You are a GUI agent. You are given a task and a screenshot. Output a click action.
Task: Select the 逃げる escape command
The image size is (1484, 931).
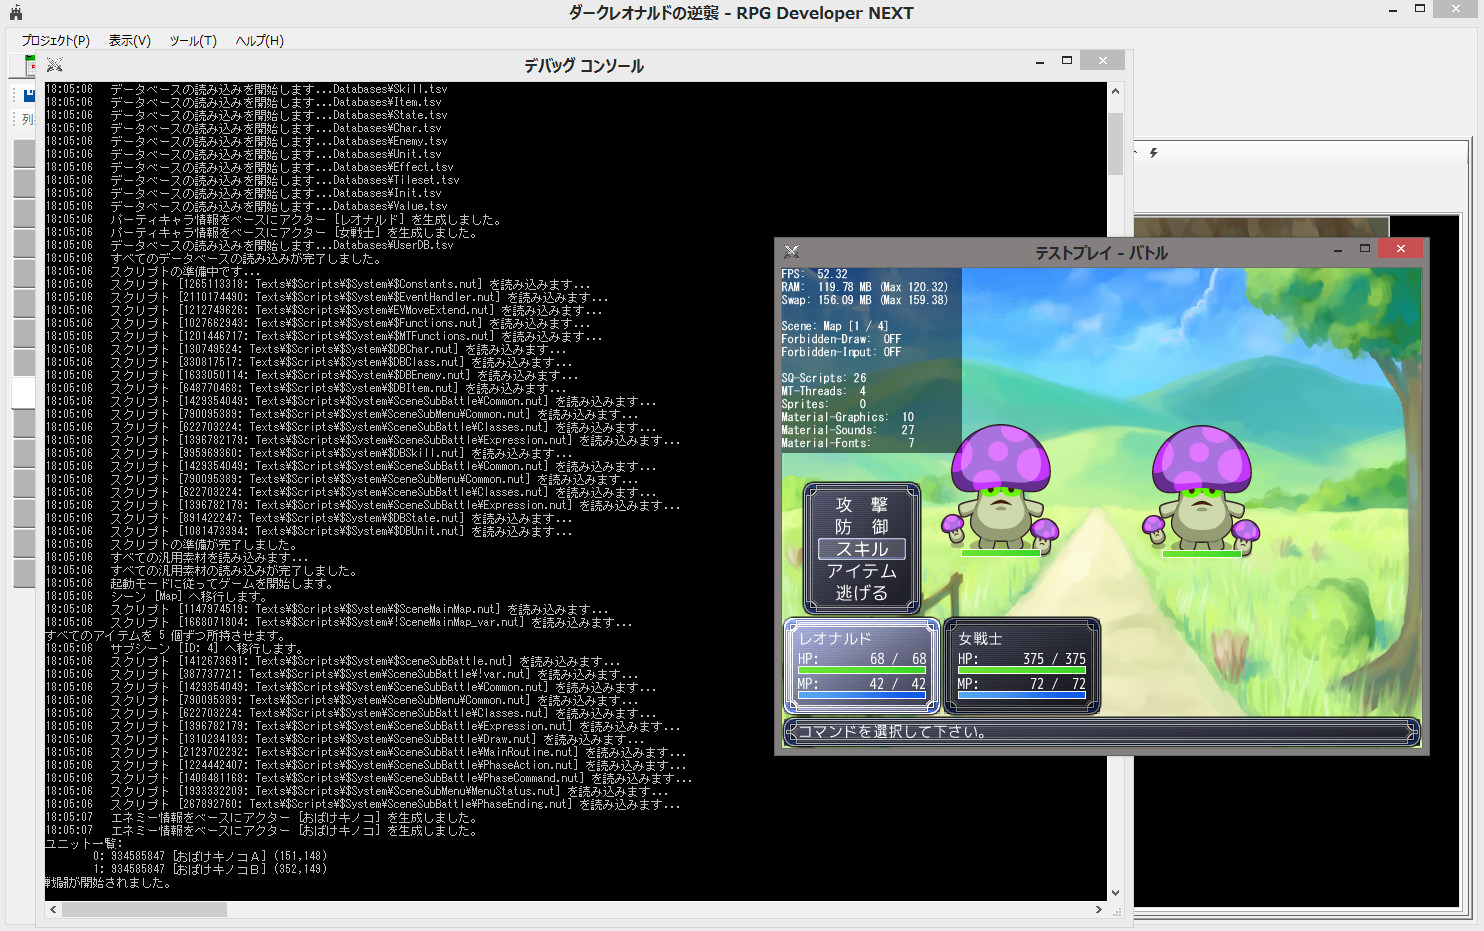coord(861,592)
